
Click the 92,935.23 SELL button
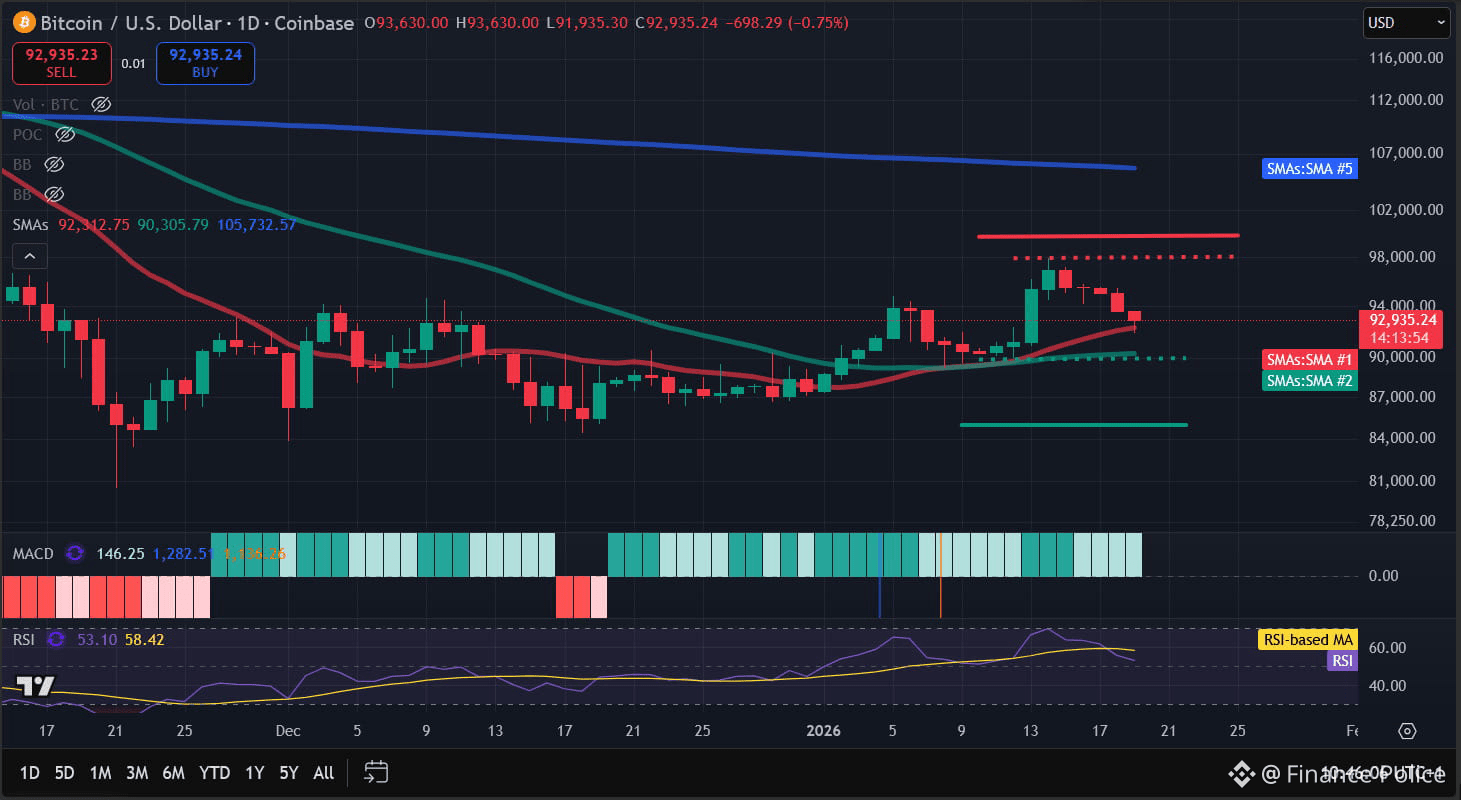point(61,62)
